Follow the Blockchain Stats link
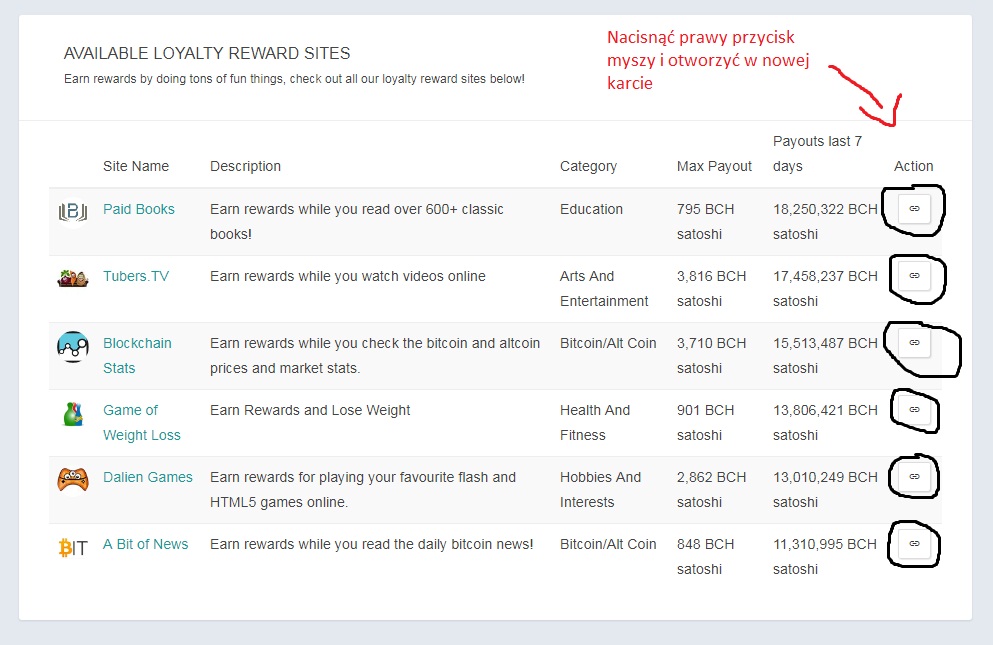The height and width of the screenshot is (645, 993). pos(137,355)
